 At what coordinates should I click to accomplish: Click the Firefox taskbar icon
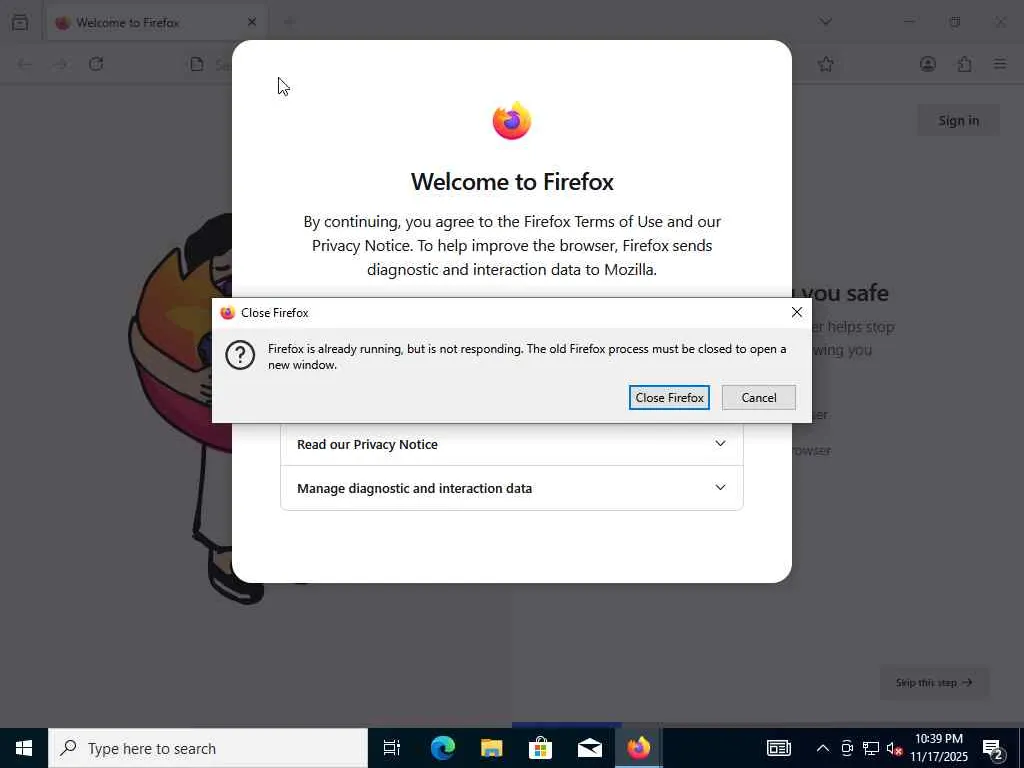(x=638, y=748)
